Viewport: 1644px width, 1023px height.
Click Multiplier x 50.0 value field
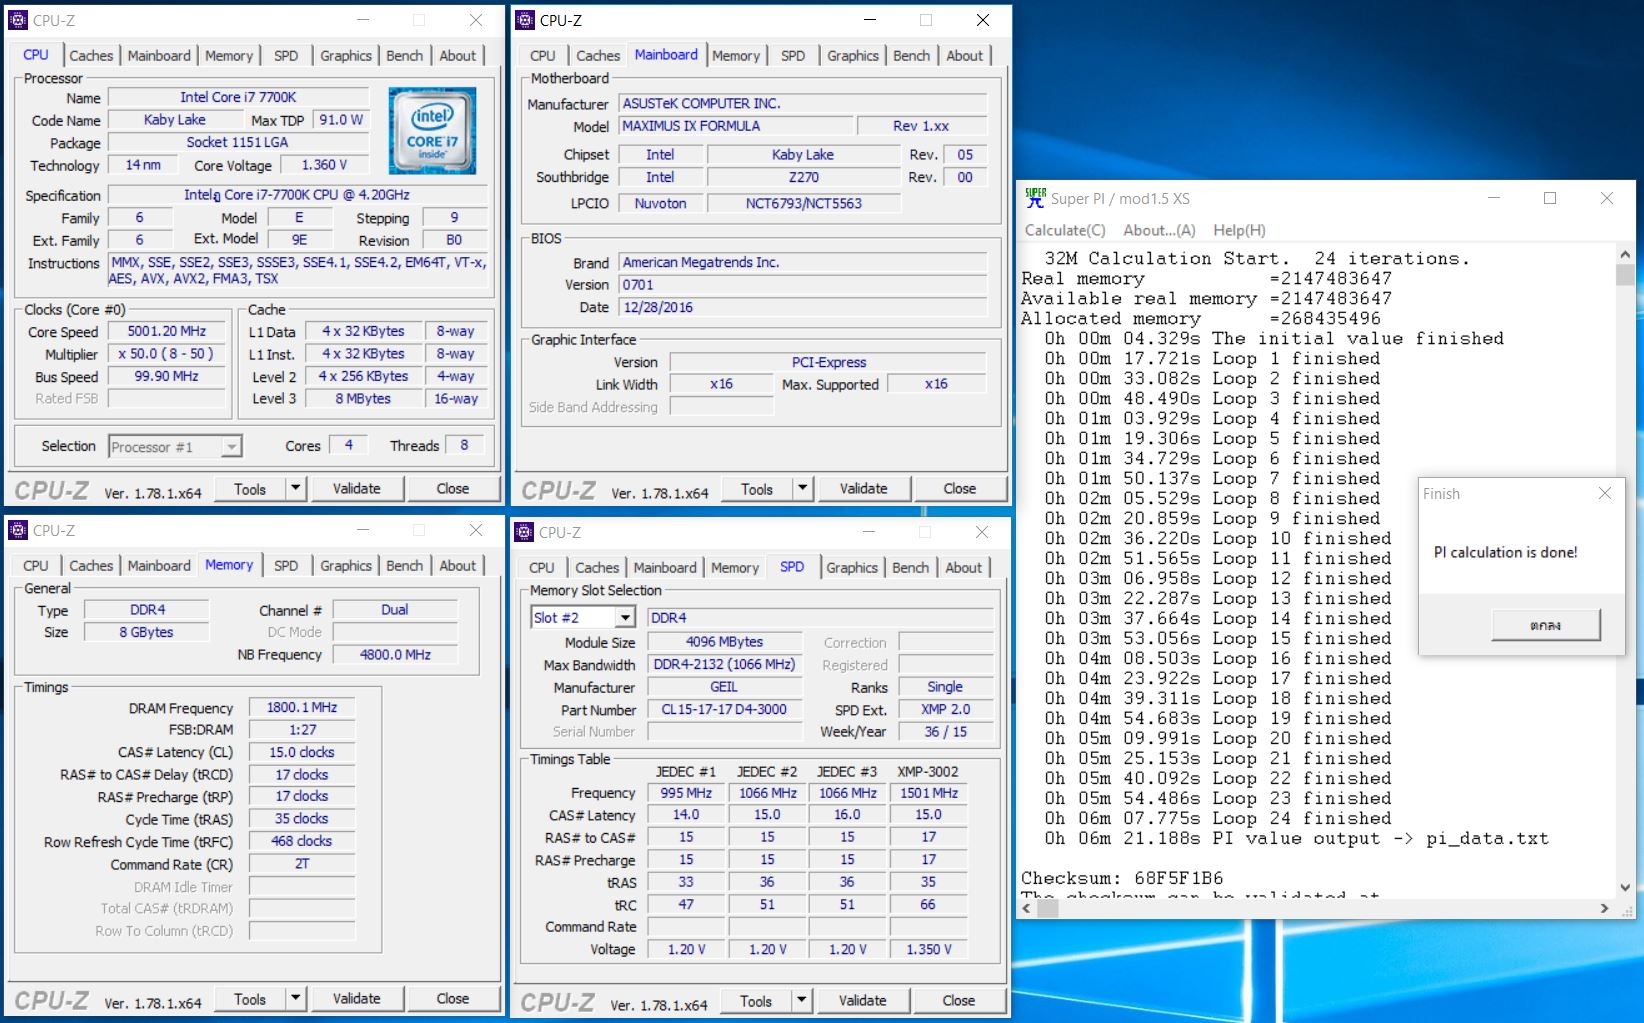166,354
